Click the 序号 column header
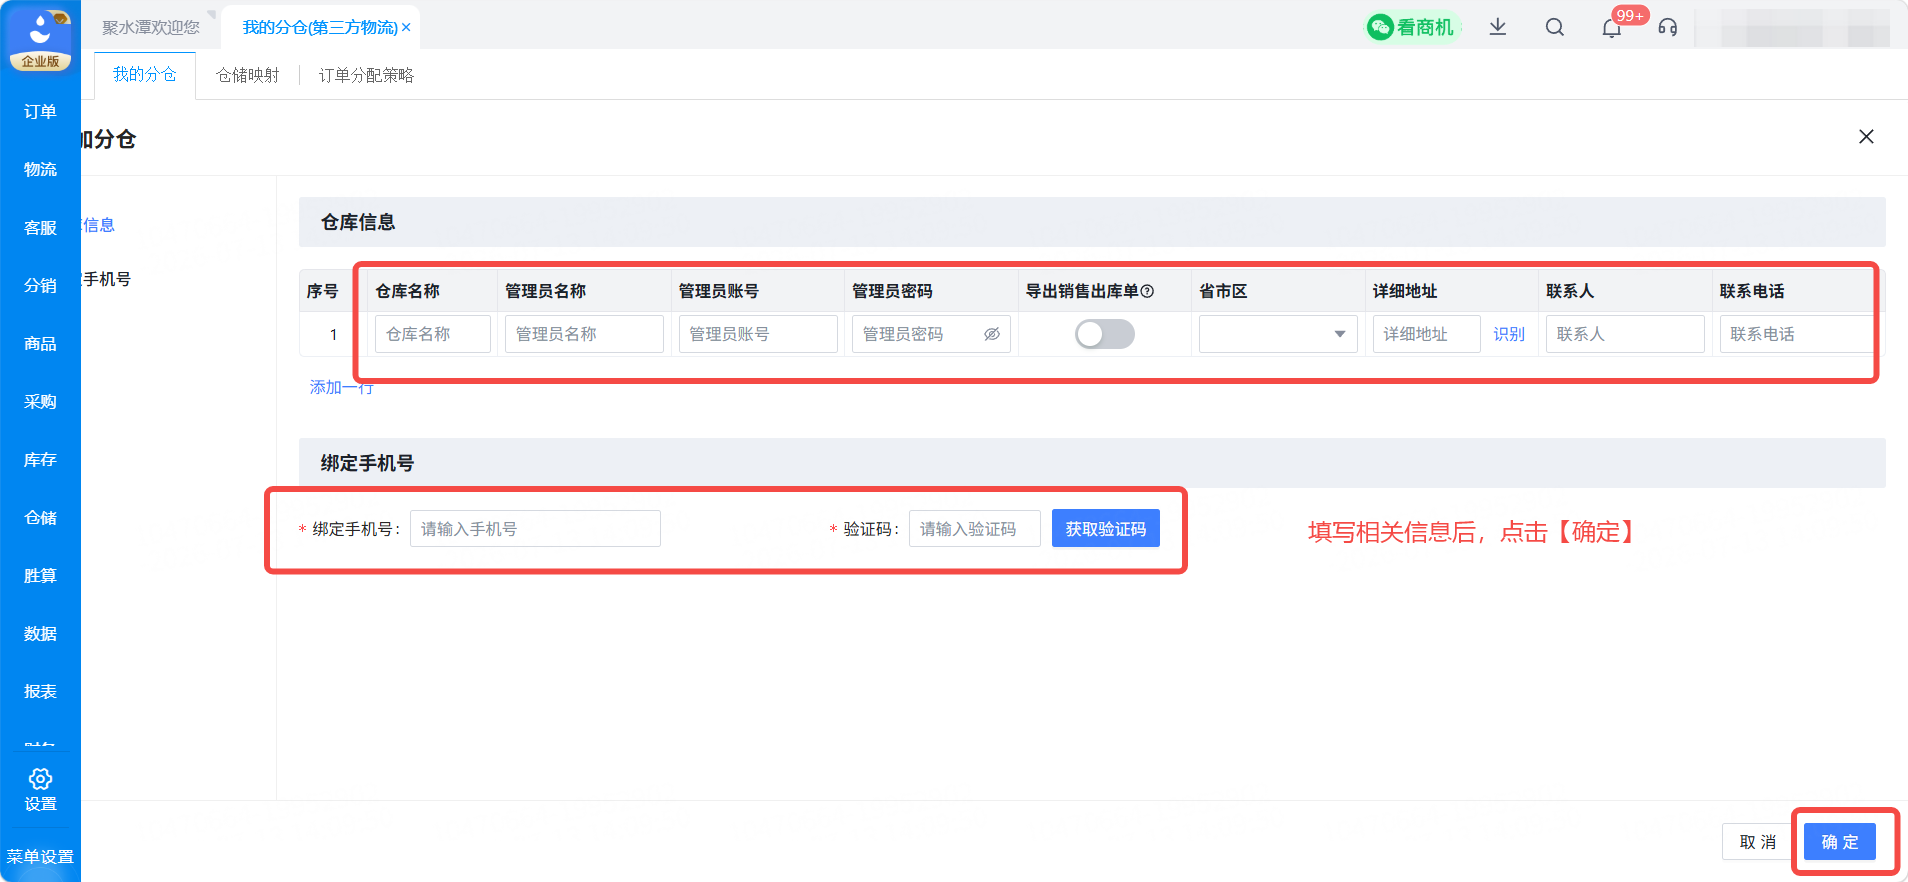Screen dimensions: 1908x882 click(x=322, y=291)
